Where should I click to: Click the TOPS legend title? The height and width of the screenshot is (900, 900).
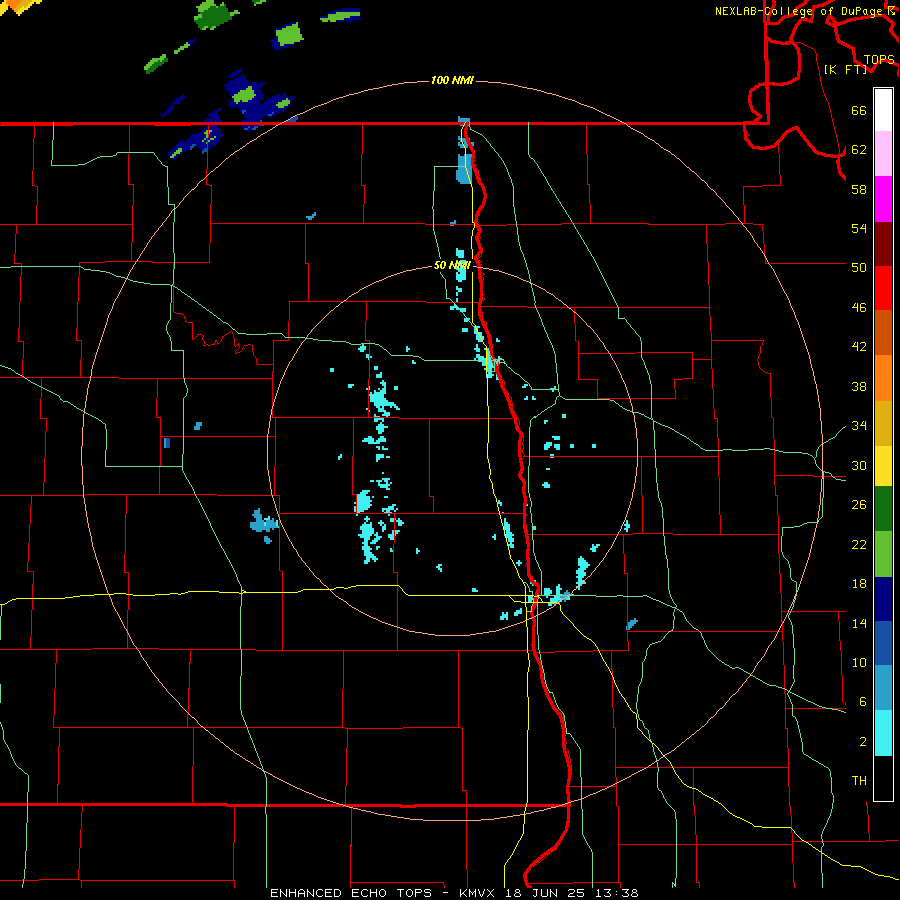[879, 60]
